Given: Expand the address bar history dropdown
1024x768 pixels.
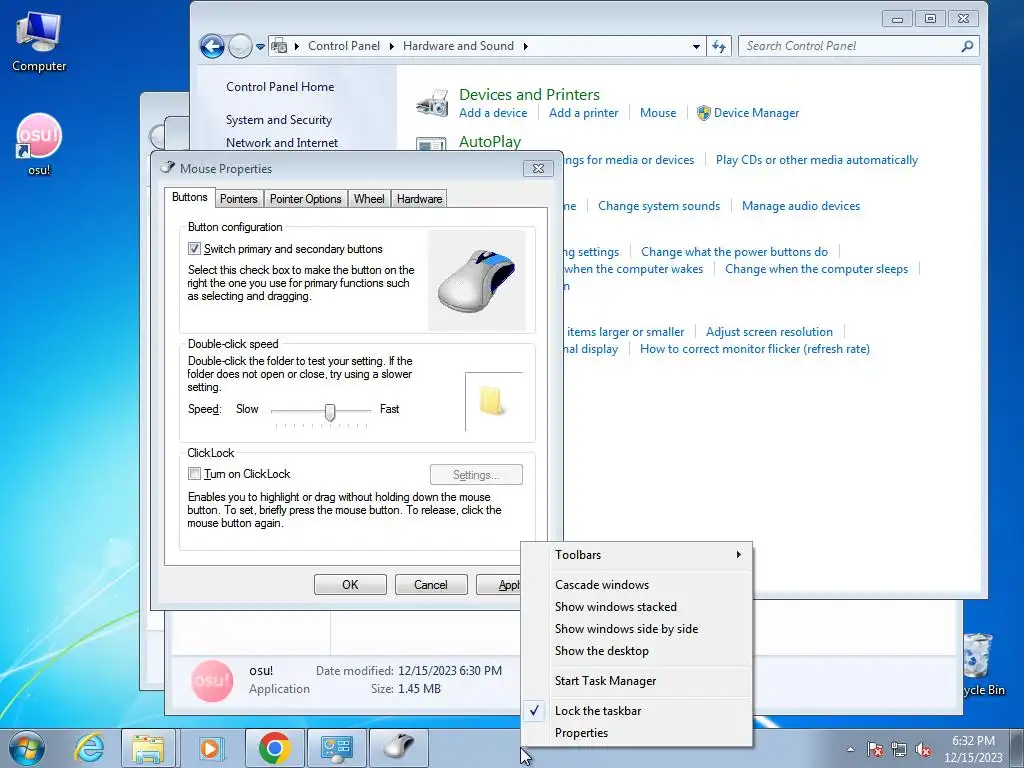Looking at the screenshot, I should pos(696,46).
